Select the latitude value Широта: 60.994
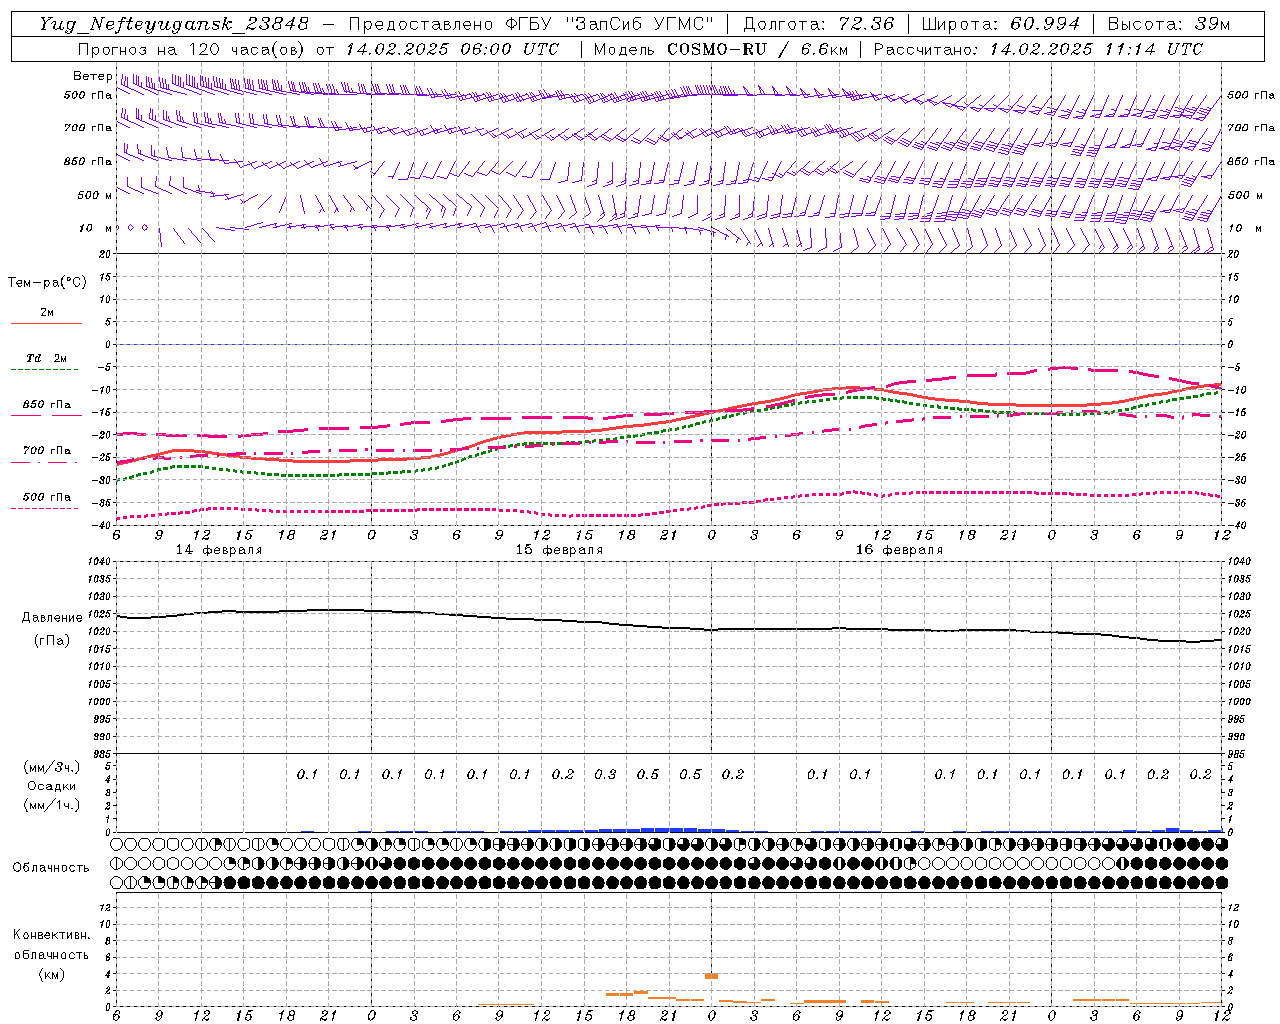The width and height of the screenshot is (1280, 1024). point(1000,24)
